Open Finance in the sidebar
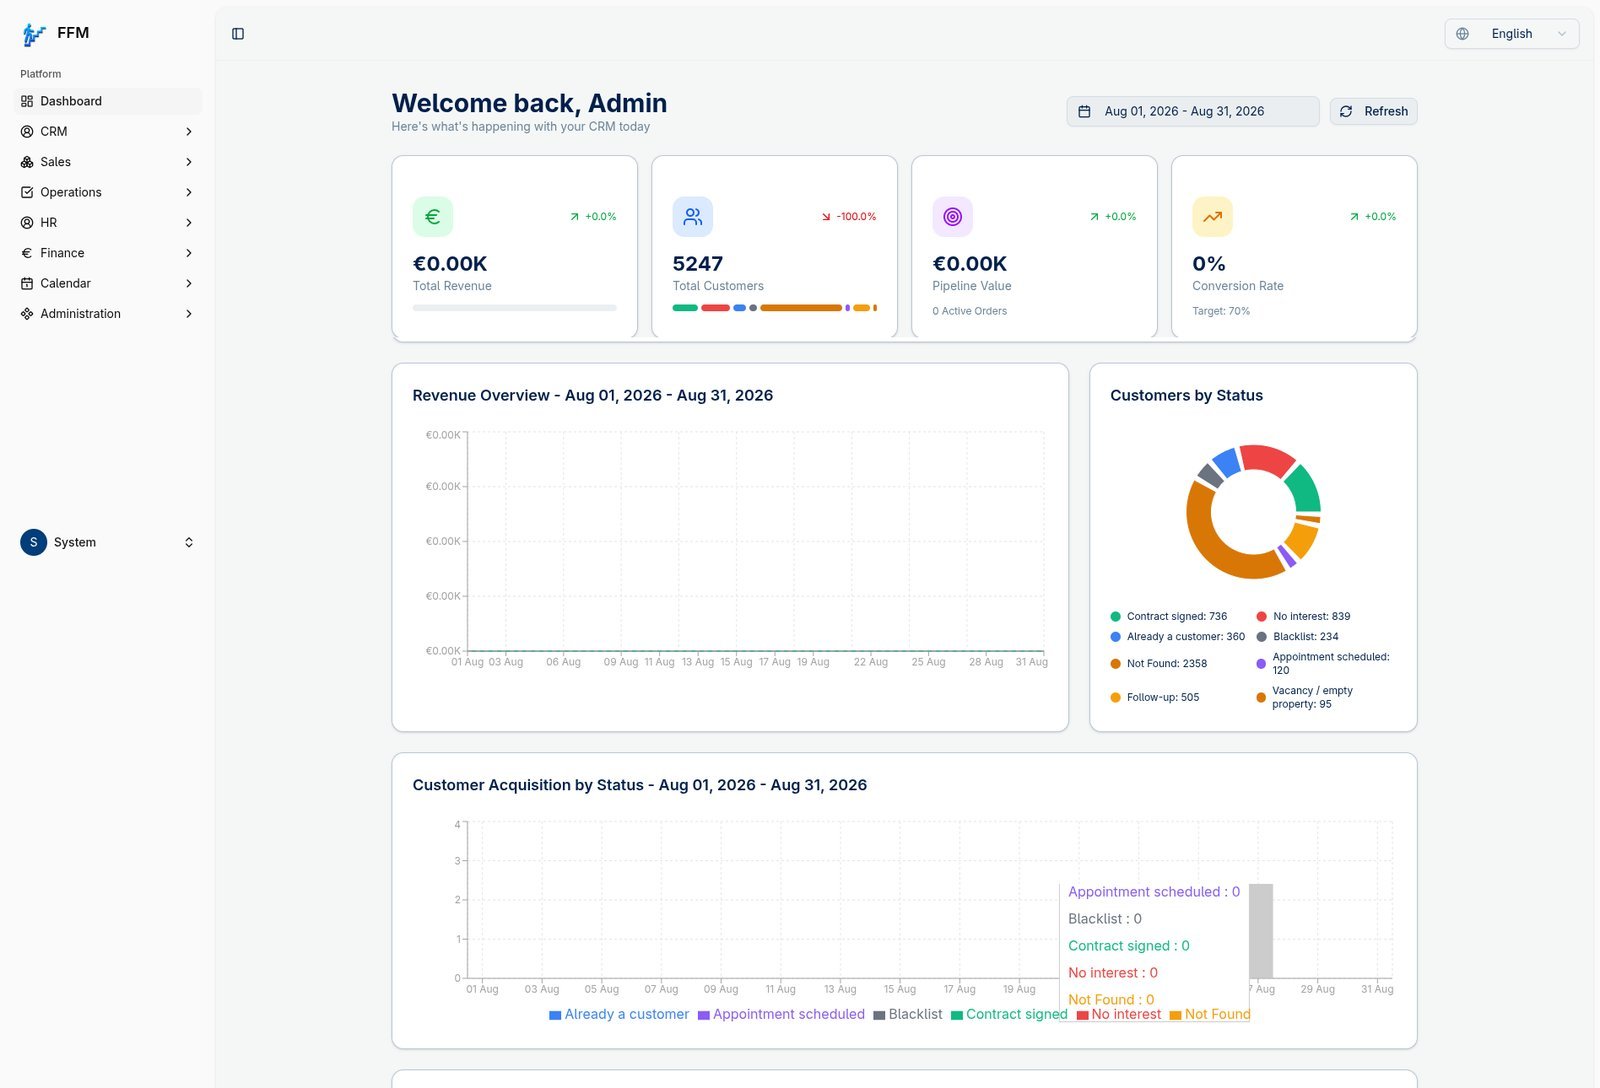1600x1088 pixels. click(108, 253)
